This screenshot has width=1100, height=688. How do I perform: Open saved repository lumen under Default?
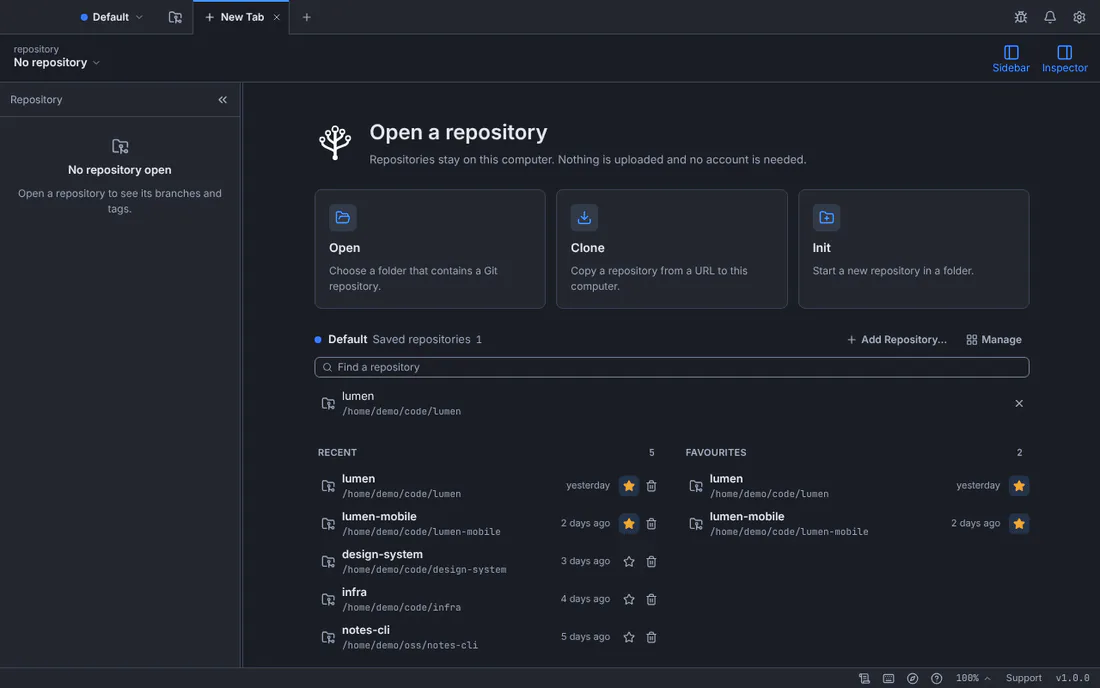[659, 403]
